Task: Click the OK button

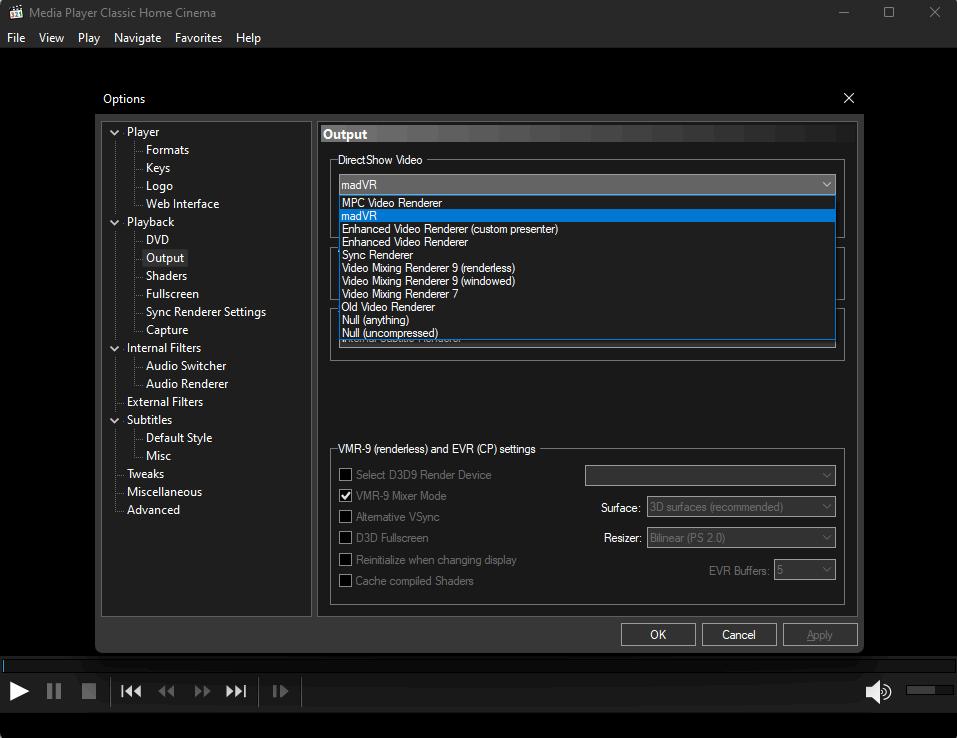Action: coord(657,635)
